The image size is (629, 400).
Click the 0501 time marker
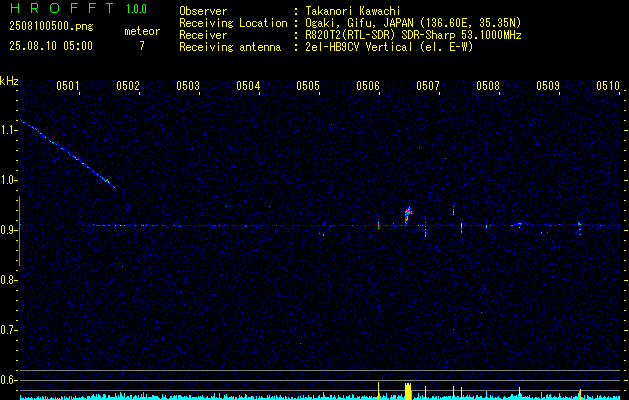(x=67, y=86)
